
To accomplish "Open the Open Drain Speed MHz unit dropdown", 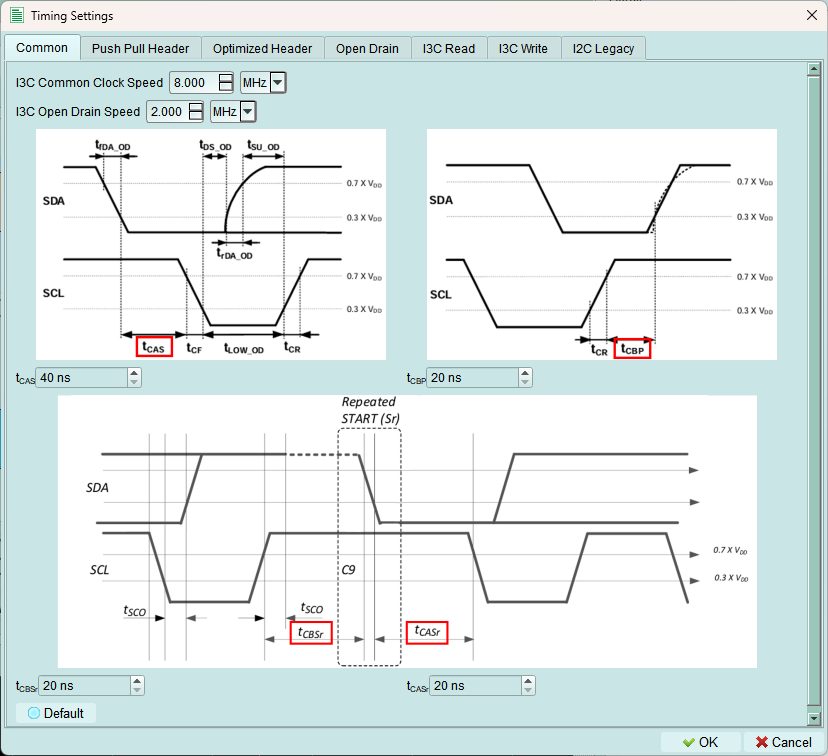I will 247,112.
